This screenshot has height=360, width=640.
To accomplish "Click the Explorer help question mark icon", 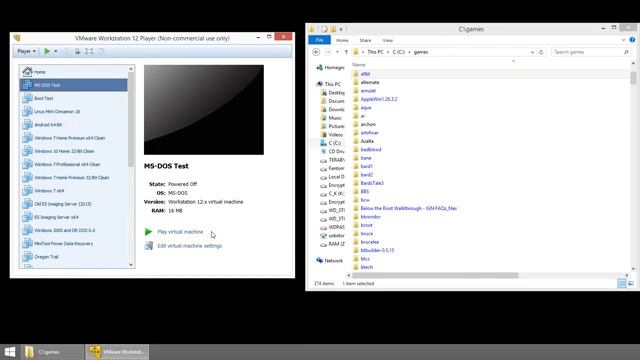I will 632,40.
